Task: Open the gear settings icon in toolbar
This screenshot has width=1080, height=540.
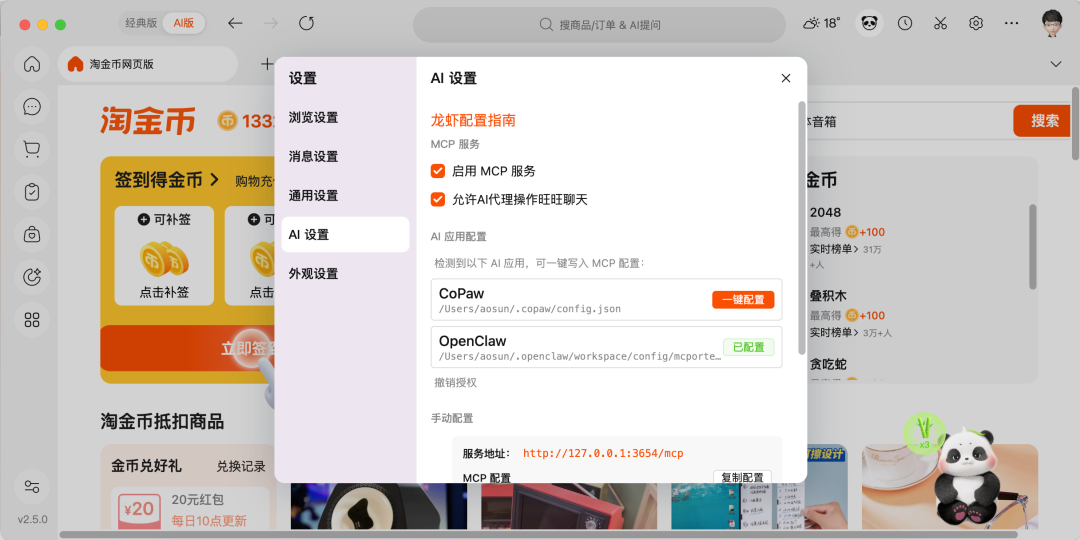Action: click(x=975, y=23)
